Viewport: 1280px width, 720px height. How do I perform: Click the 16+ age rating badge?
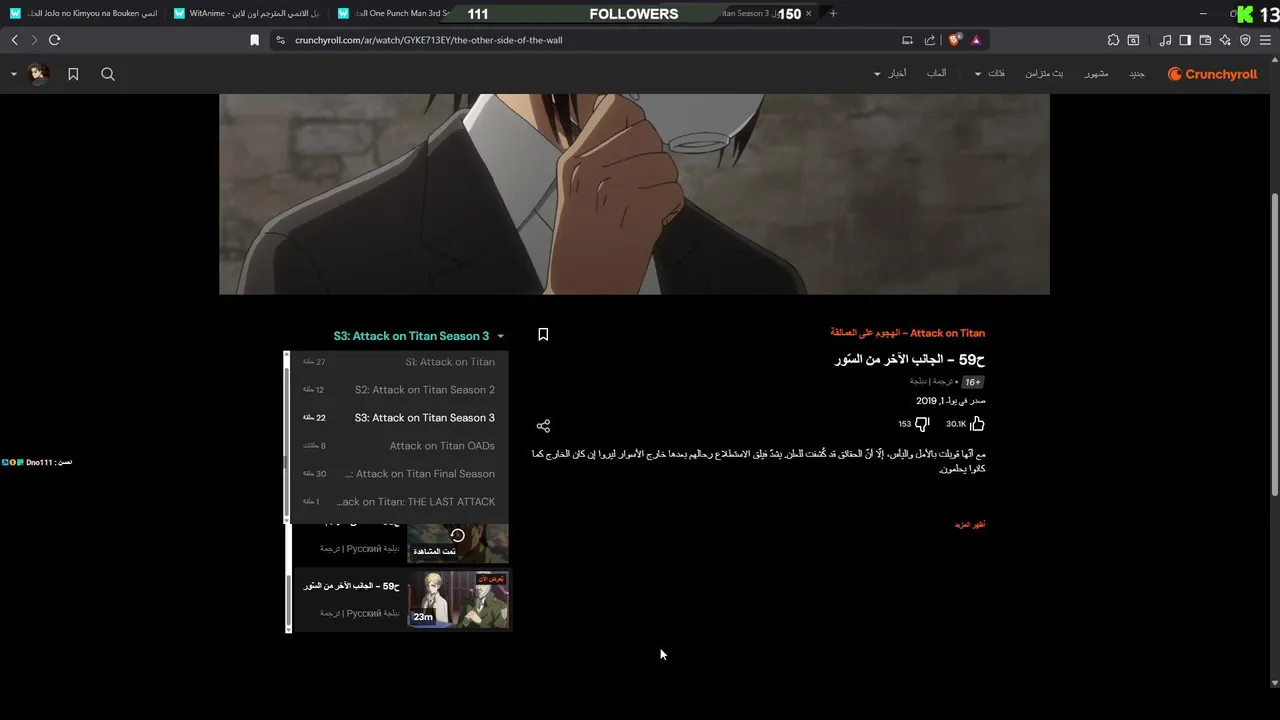(x=972, y=382)
